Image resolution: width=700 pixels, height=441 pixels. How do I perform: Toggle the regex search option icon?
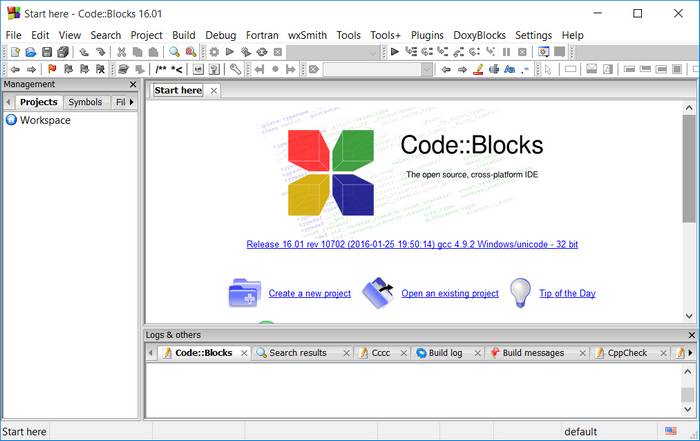click(525, 69)
